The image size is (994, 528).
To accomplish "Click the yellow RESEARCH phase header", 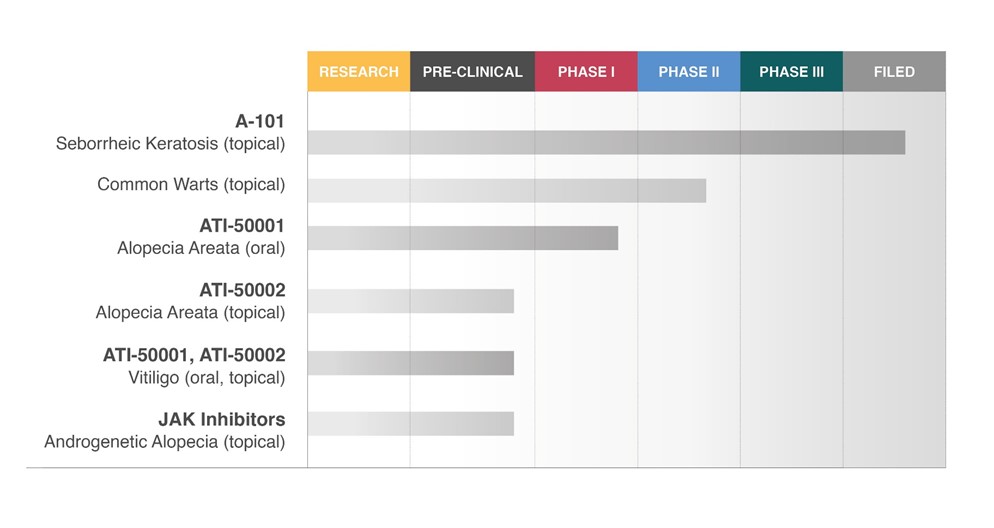I will [358, 72].
